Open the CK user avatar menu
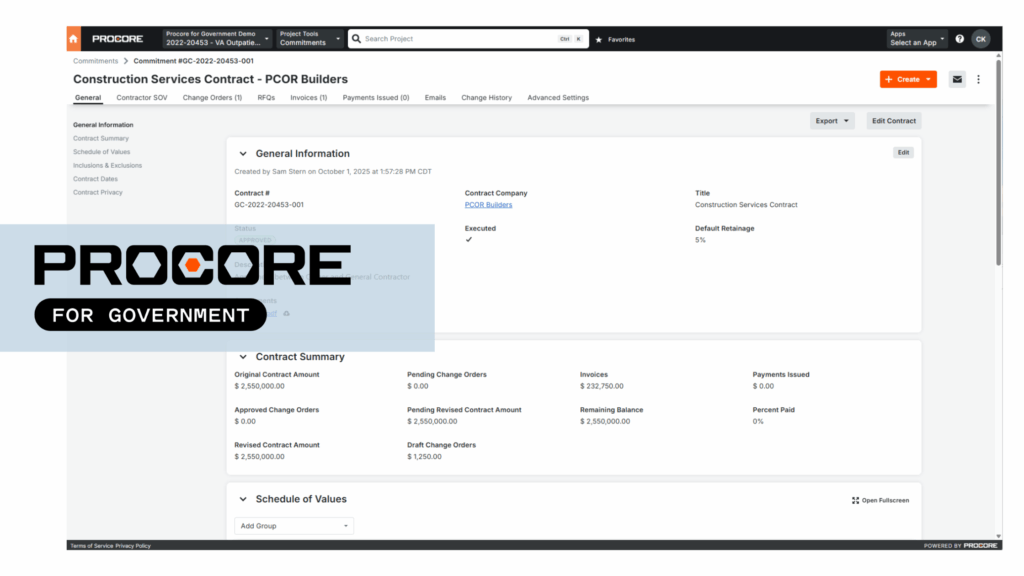 [981, 39]
